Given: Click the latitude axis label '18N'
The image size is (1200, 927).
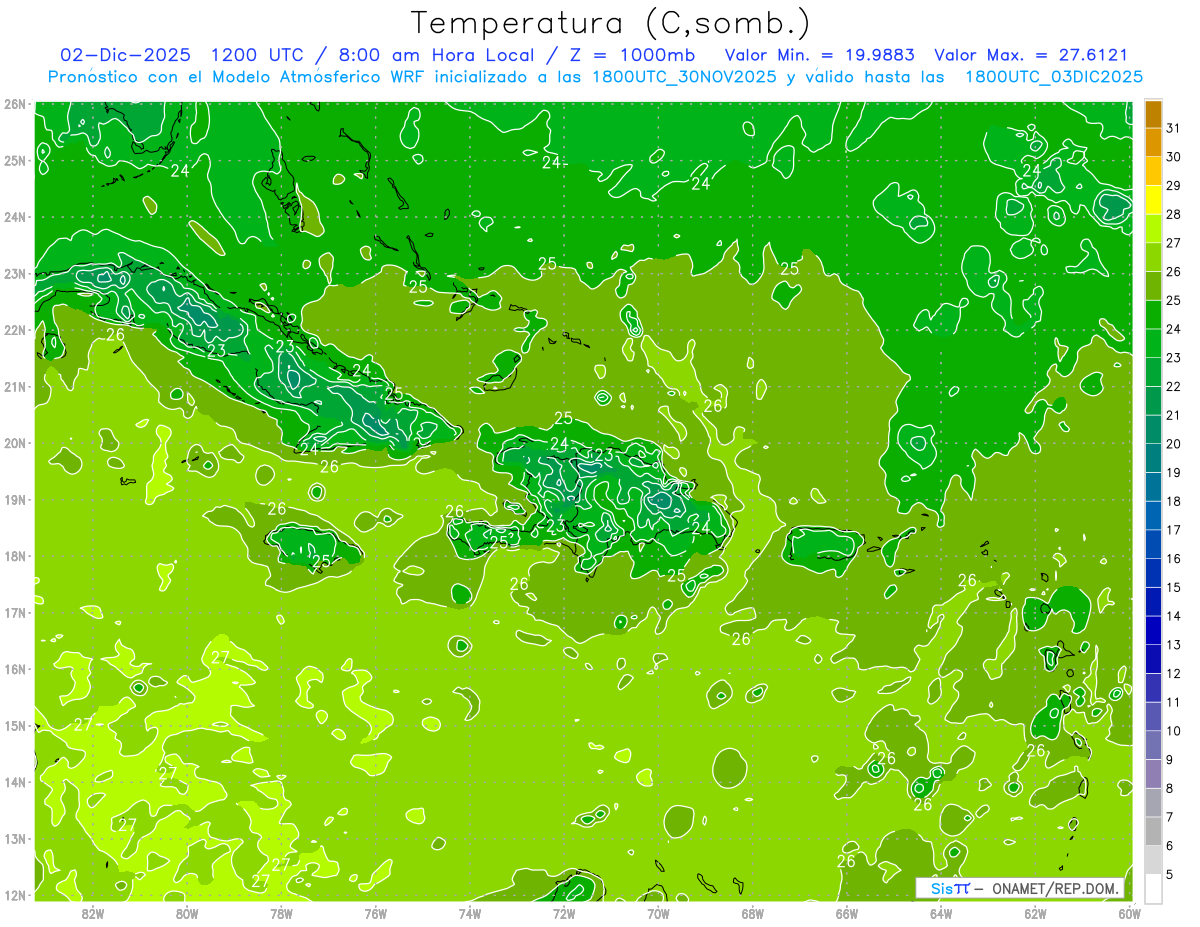Looking at the screenshot, I should coord(14,556).
